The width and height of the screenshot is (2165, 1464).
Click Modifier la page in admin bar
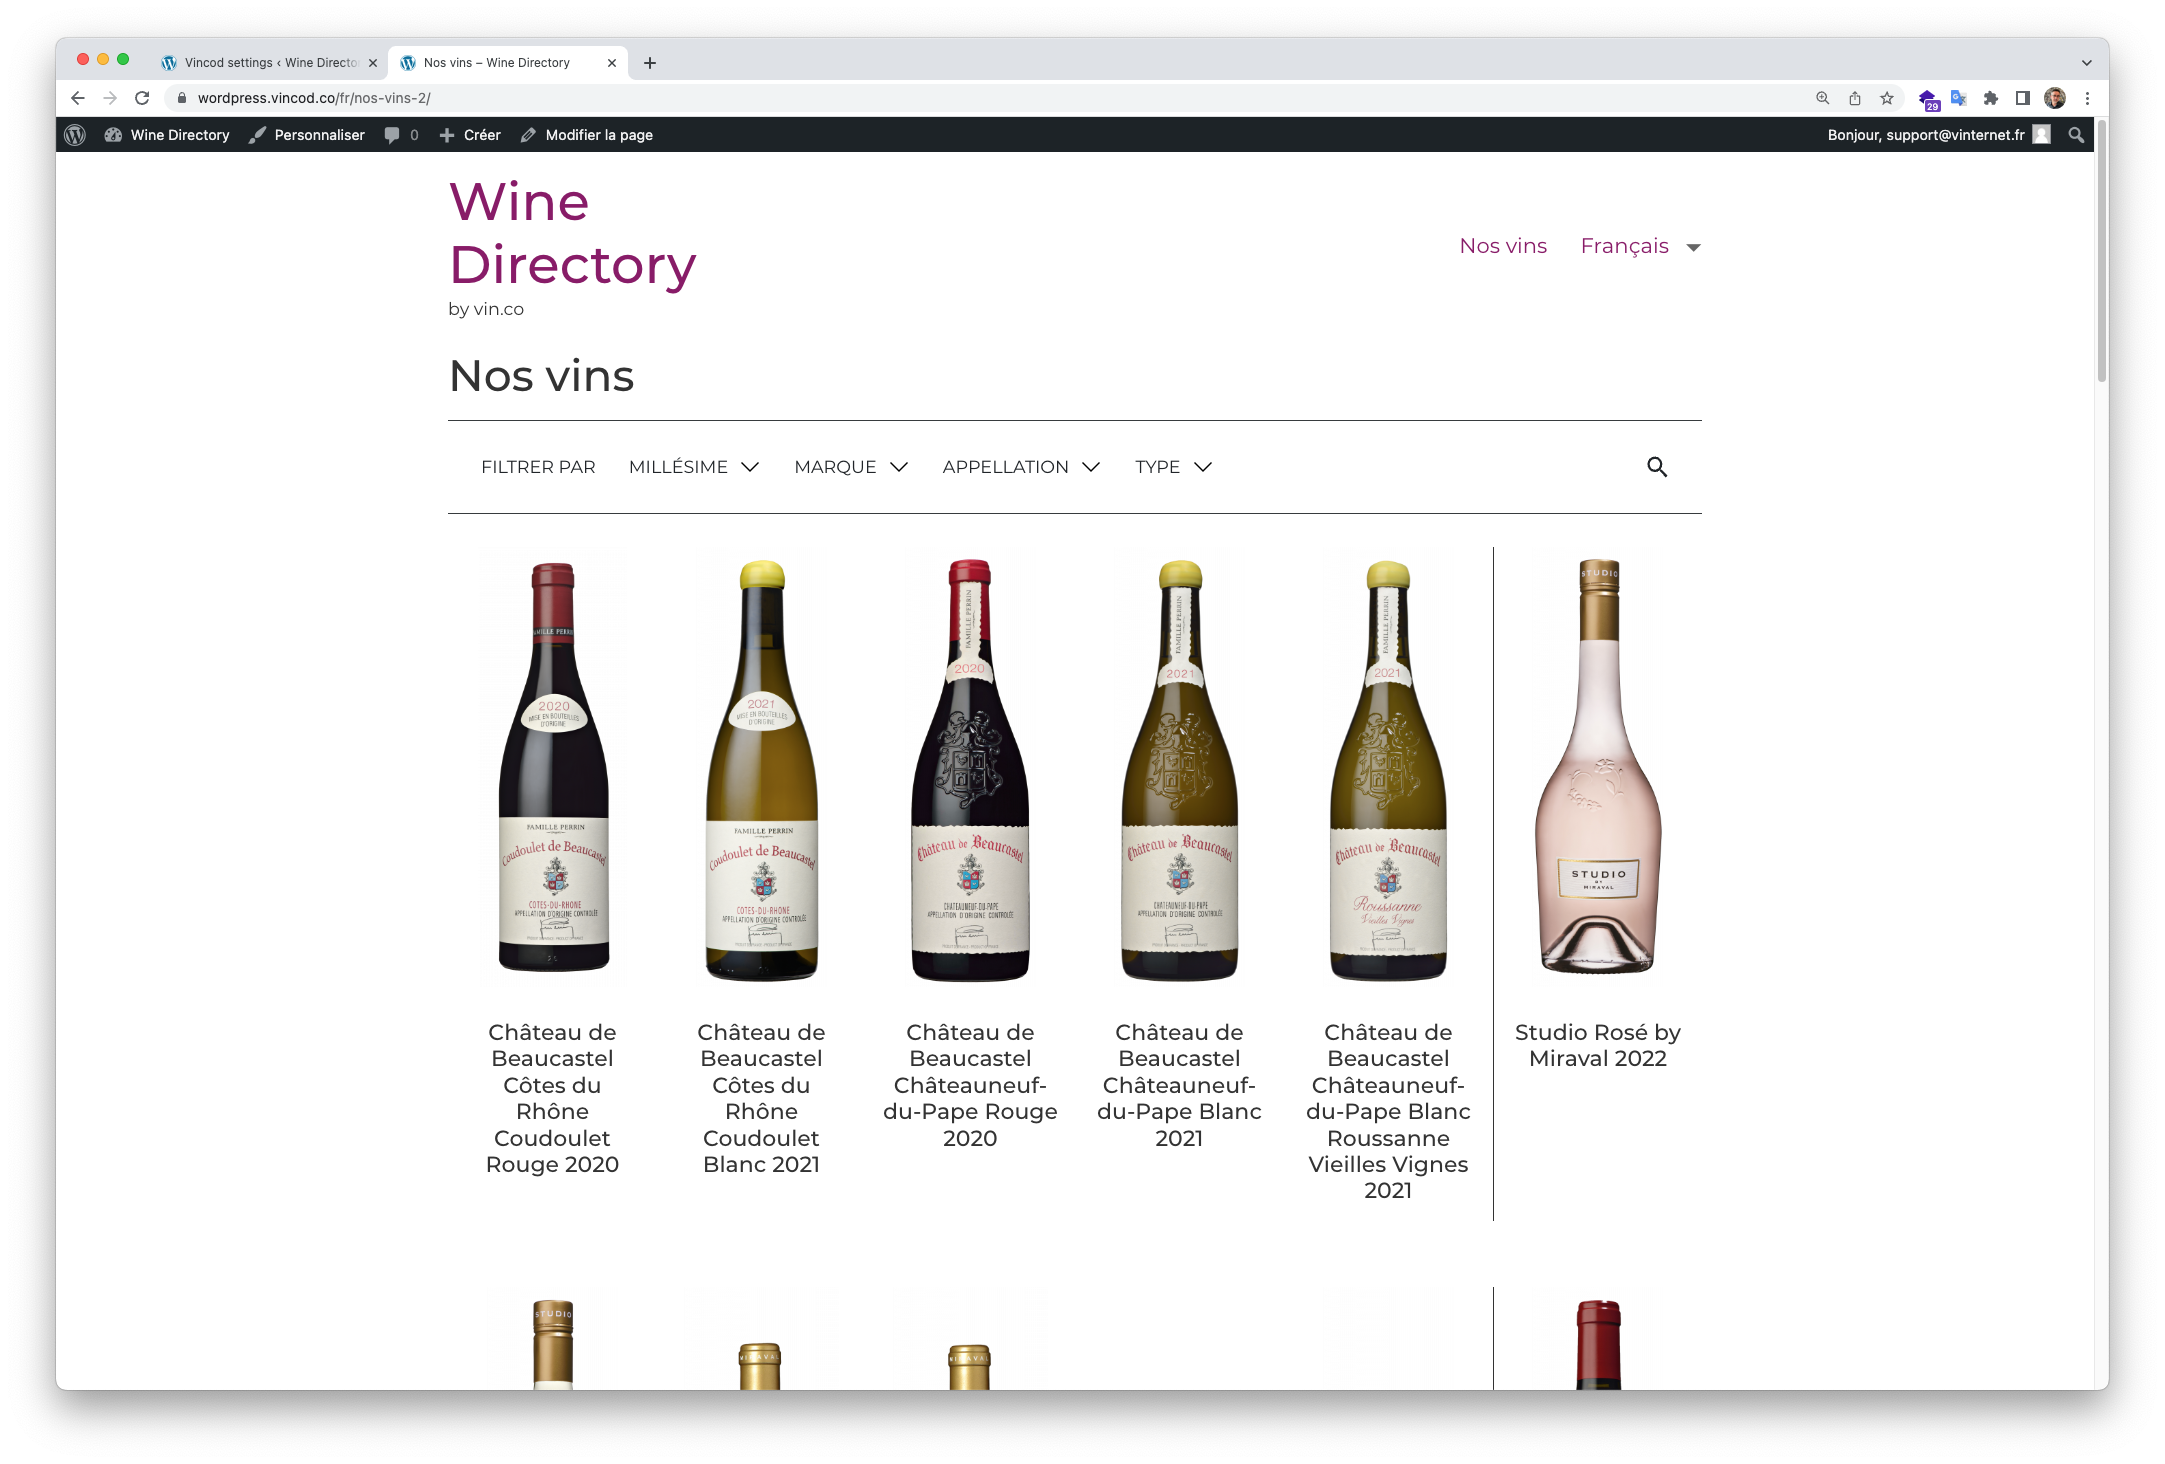coord(587,135)
